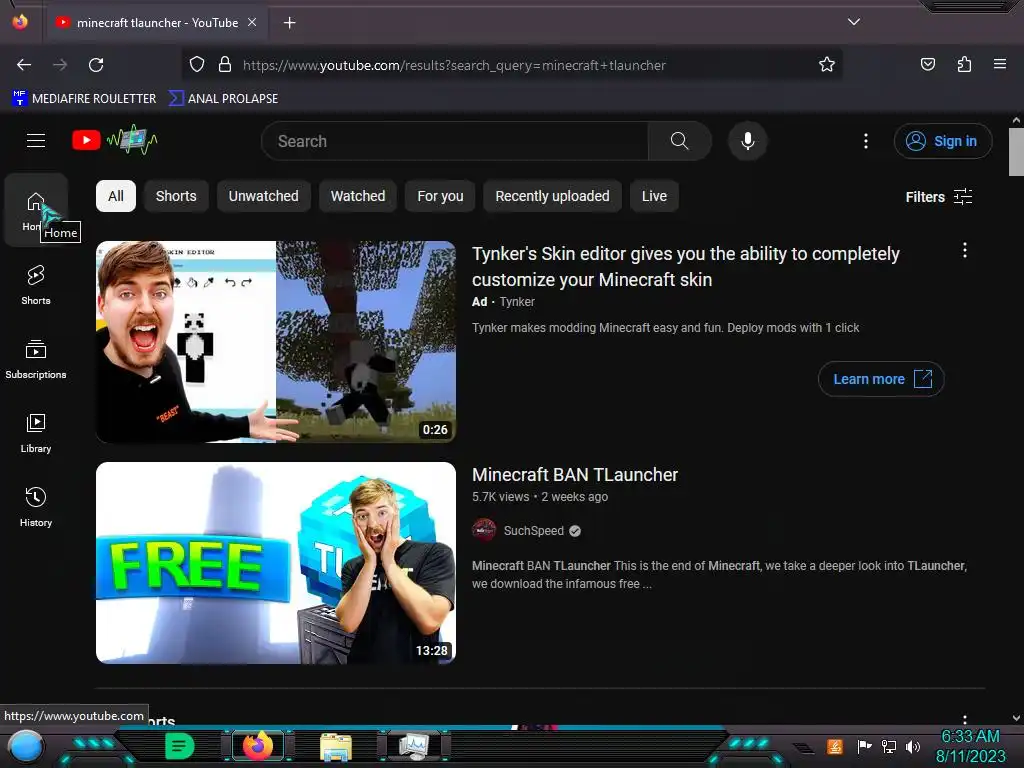This screenshot has height=768, width=1024.
Task: Switch to Firefox in the taskbar
Action: click(x=257, y=746)
